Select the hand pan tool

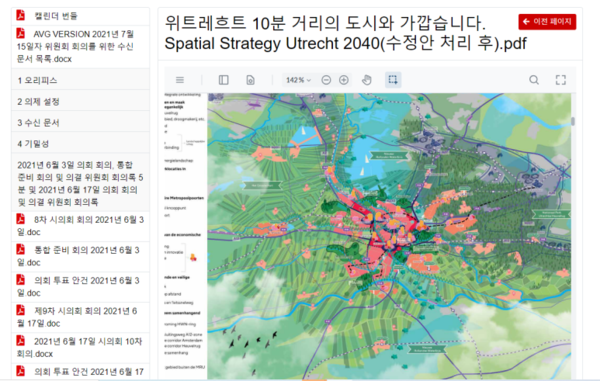(x=367, y=80)
